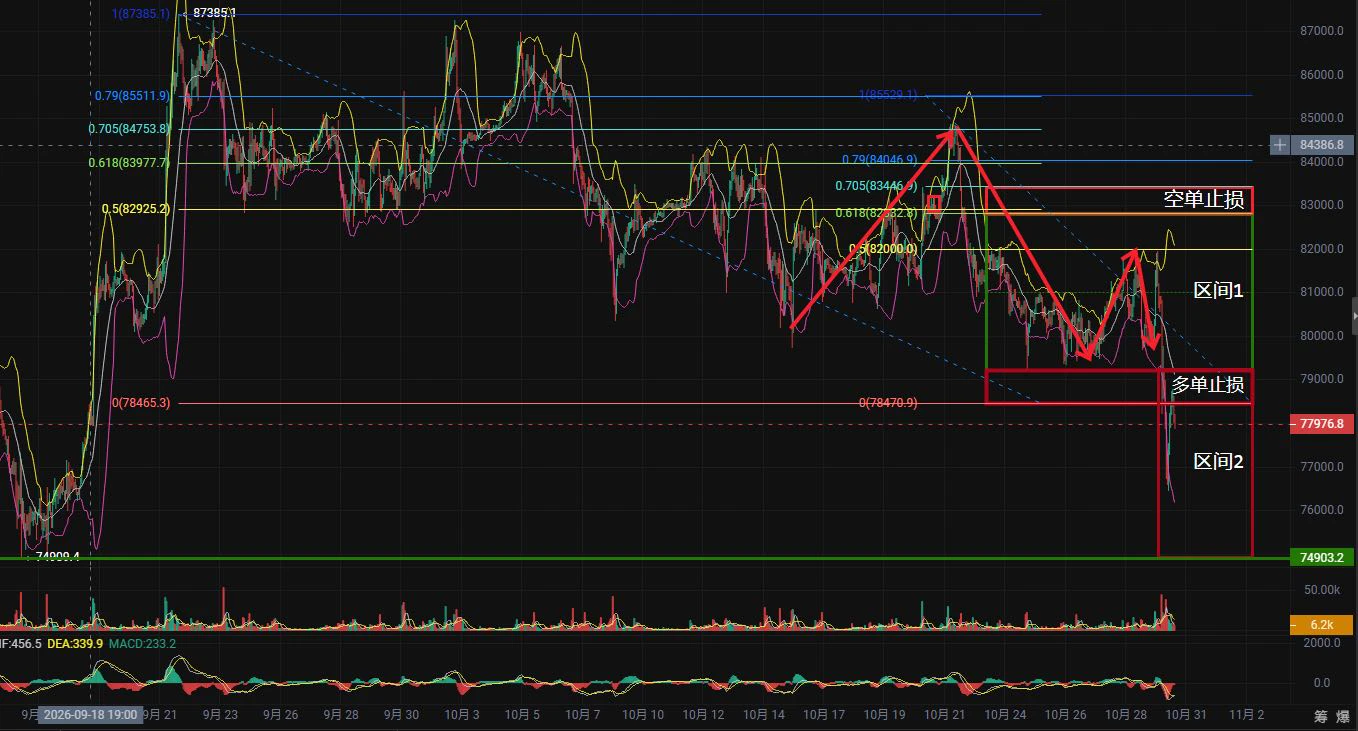Select the 多单止损 annotation label

[x=1208, y=385]
